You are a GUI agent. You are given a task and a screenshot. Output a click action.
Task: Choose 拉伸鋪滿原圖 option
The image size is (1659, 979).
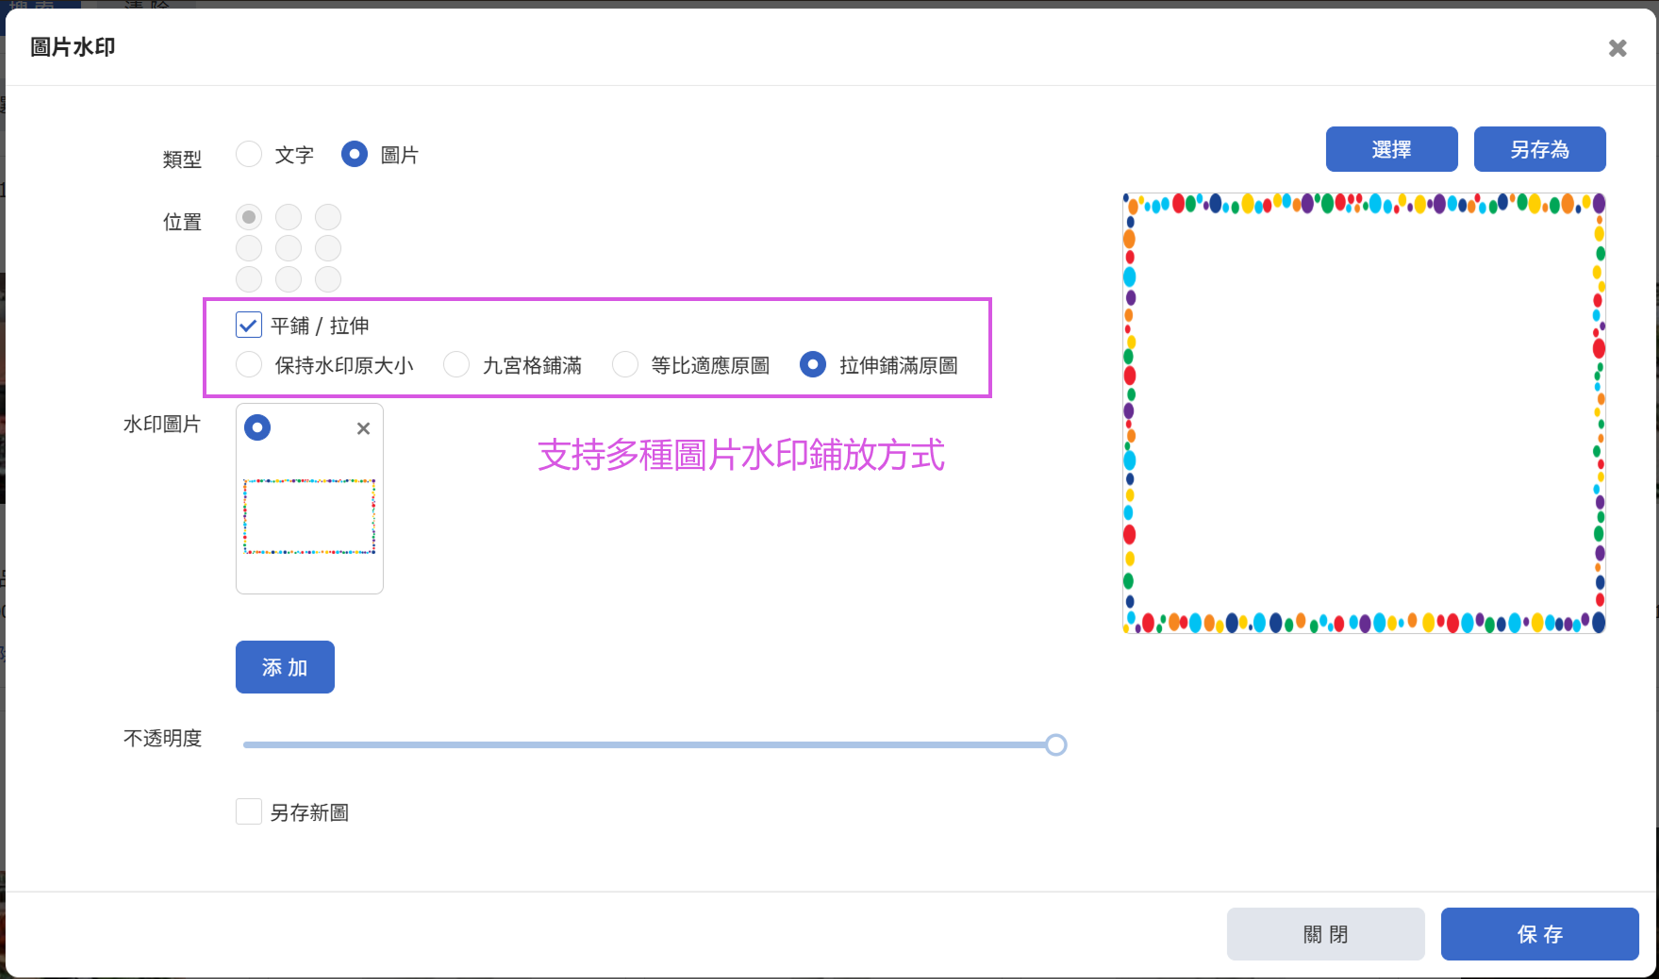813,365
